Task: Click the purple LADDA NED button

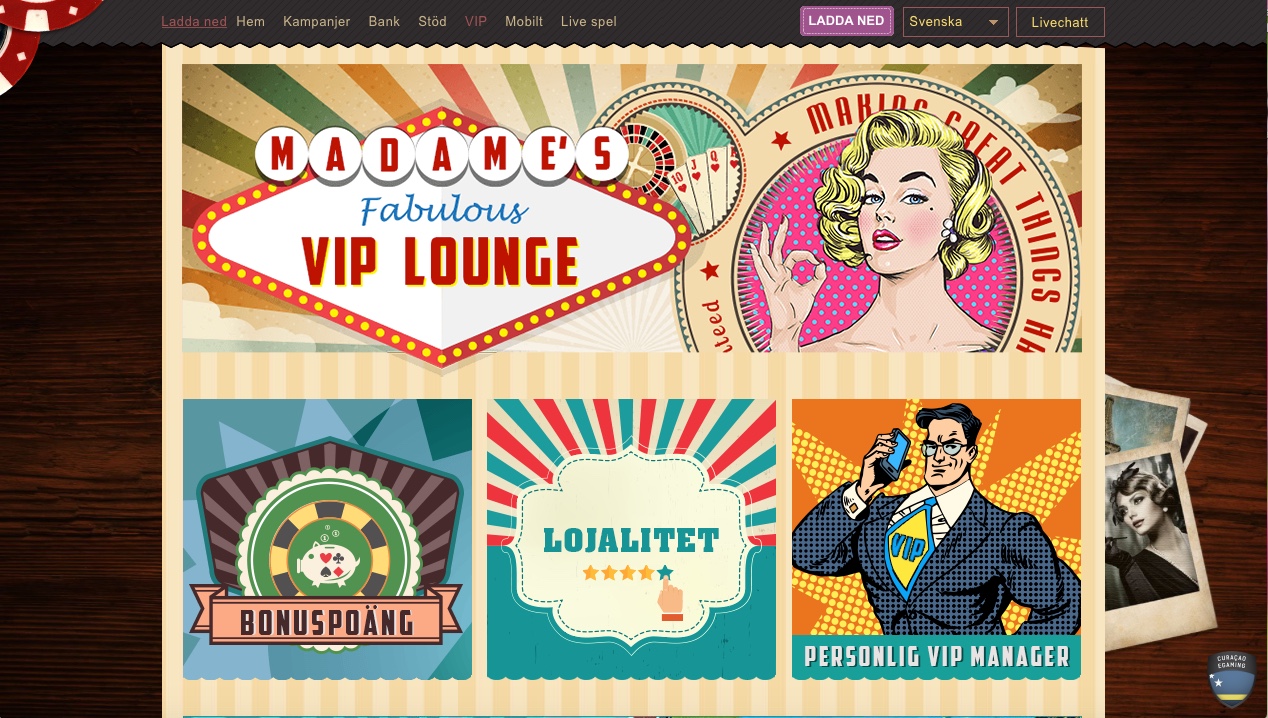Action: [846, 21]
